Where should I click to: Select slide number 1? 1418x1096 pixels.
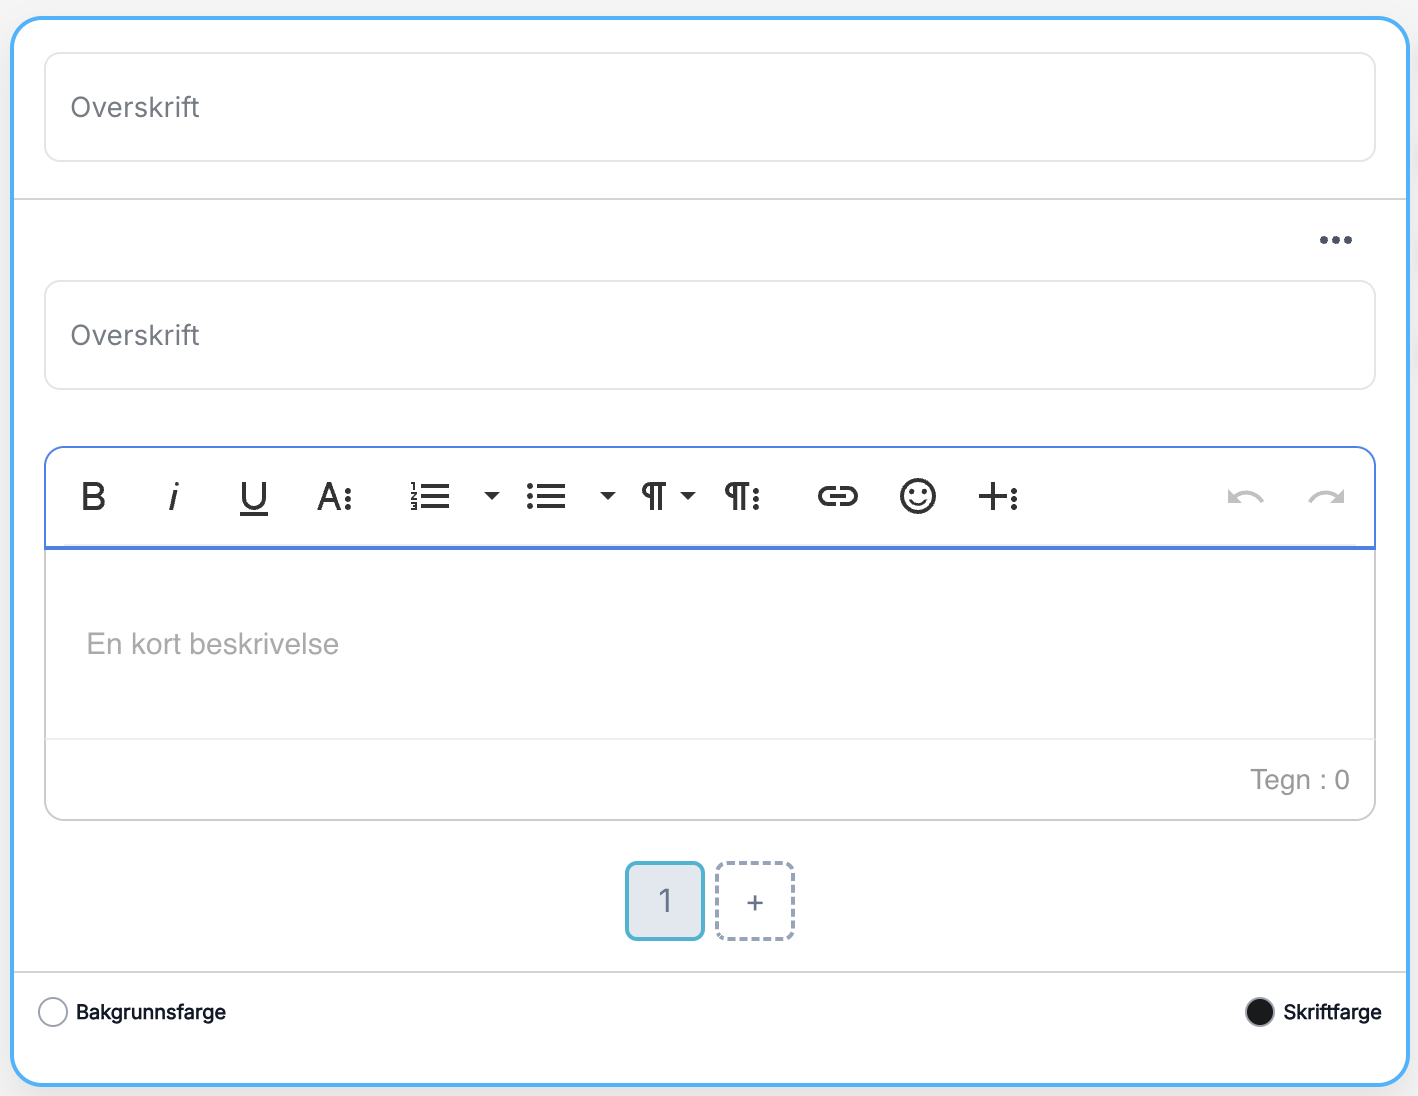pos(665,901)
